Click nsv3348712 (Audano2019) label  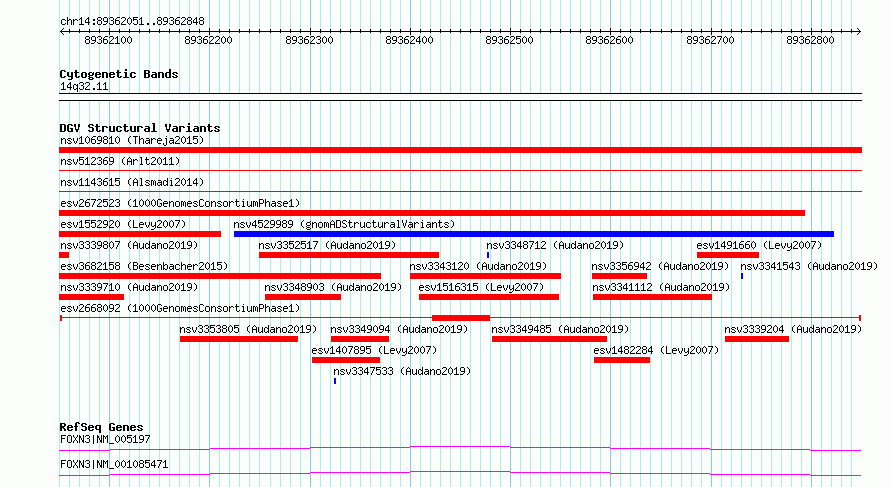(x=555, y=245)
